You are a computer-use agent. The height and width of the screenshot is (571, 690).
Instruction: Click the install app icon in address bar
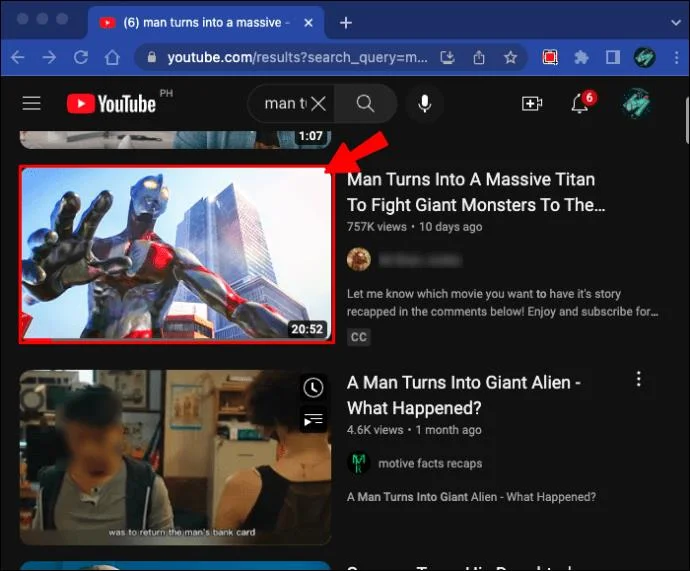tap(447, 57)
